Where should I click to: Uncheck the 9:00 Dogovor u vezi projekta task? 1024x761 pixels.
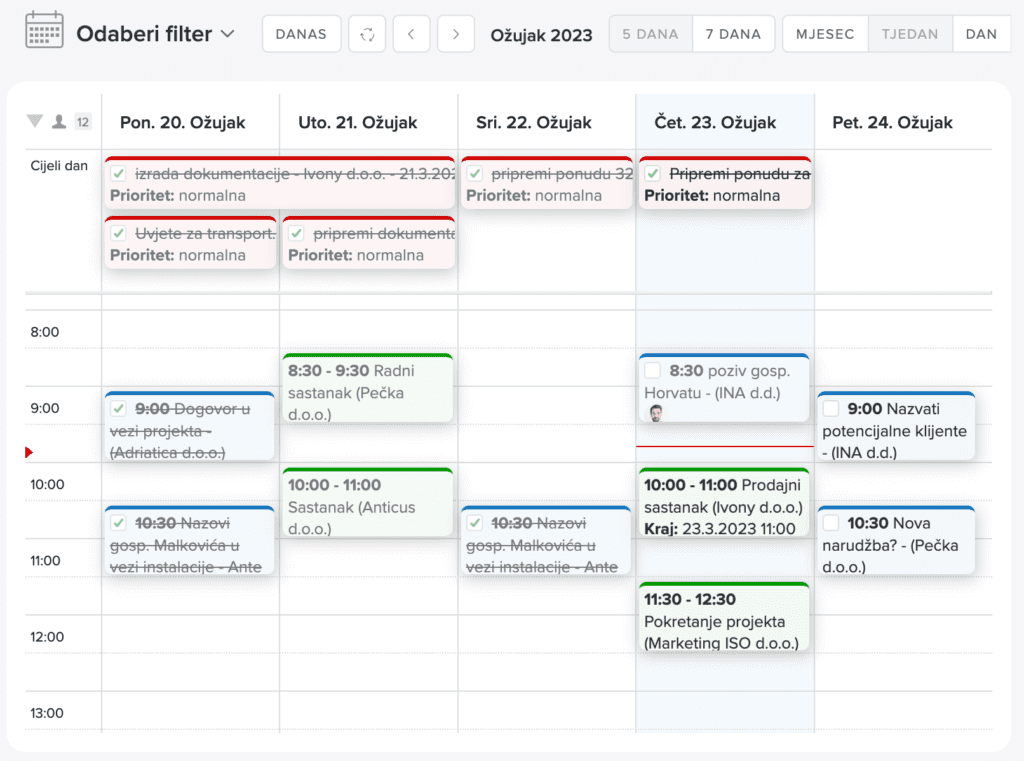[x=118, y=408]
